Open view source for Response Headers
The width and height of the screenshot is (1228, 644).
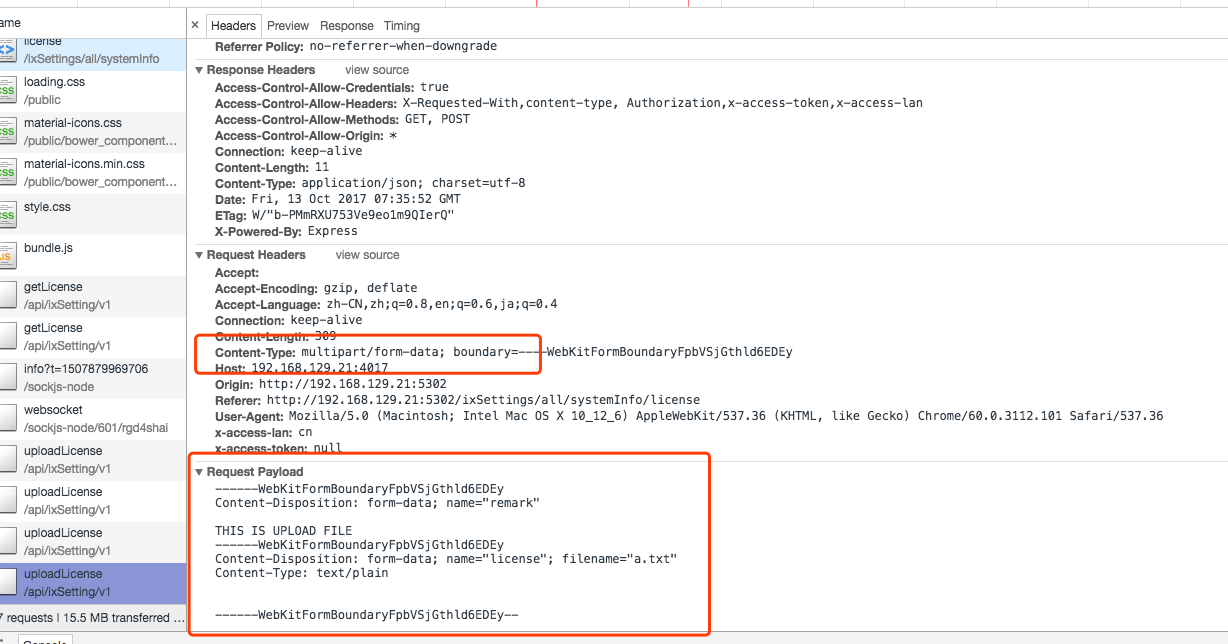click(x=376, y=69)
